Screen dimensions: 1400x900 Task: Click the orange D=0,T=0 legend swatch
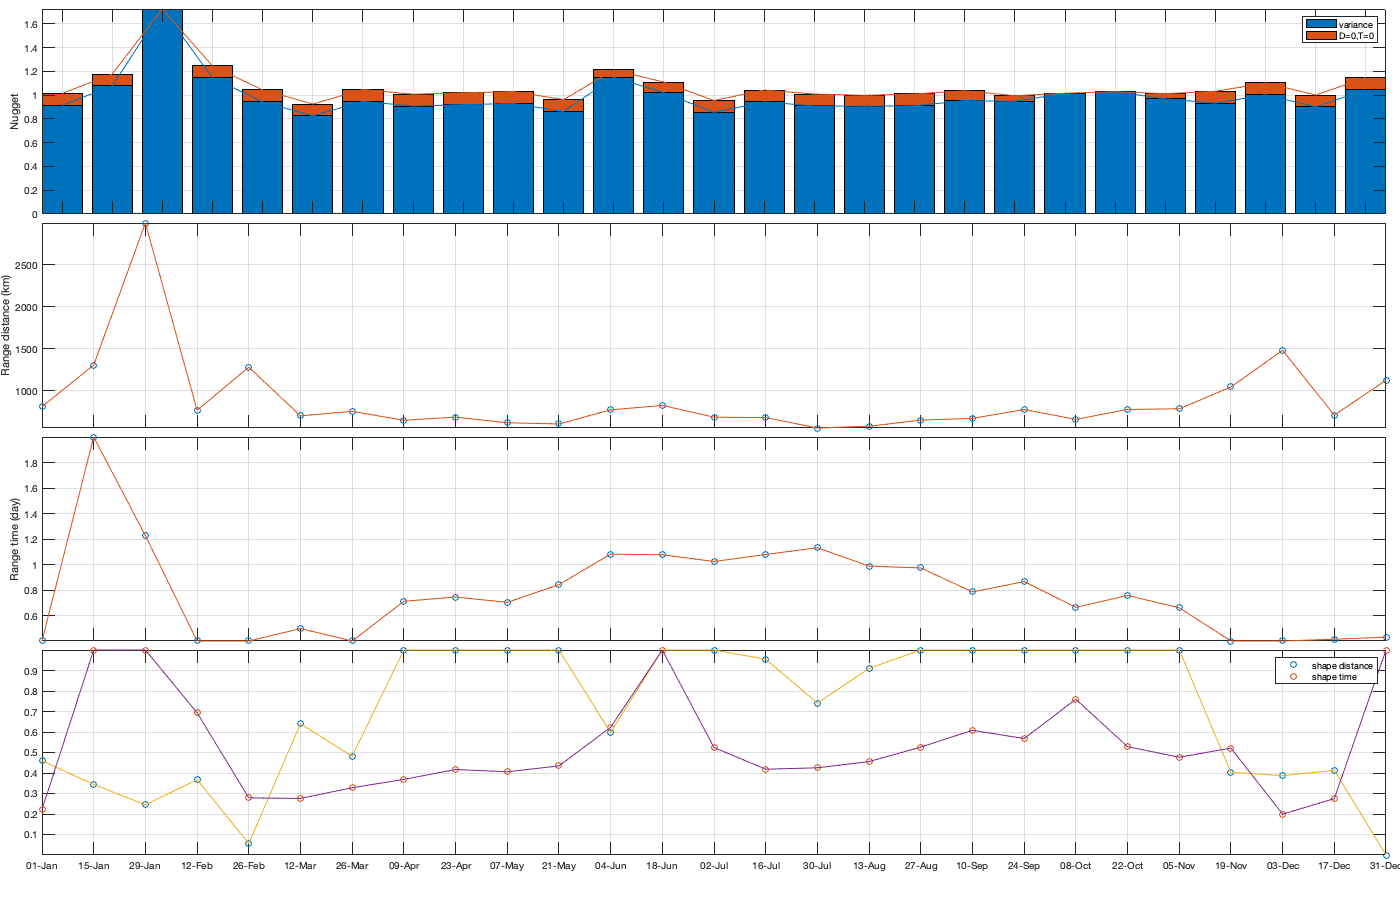tap(1320, 36)
